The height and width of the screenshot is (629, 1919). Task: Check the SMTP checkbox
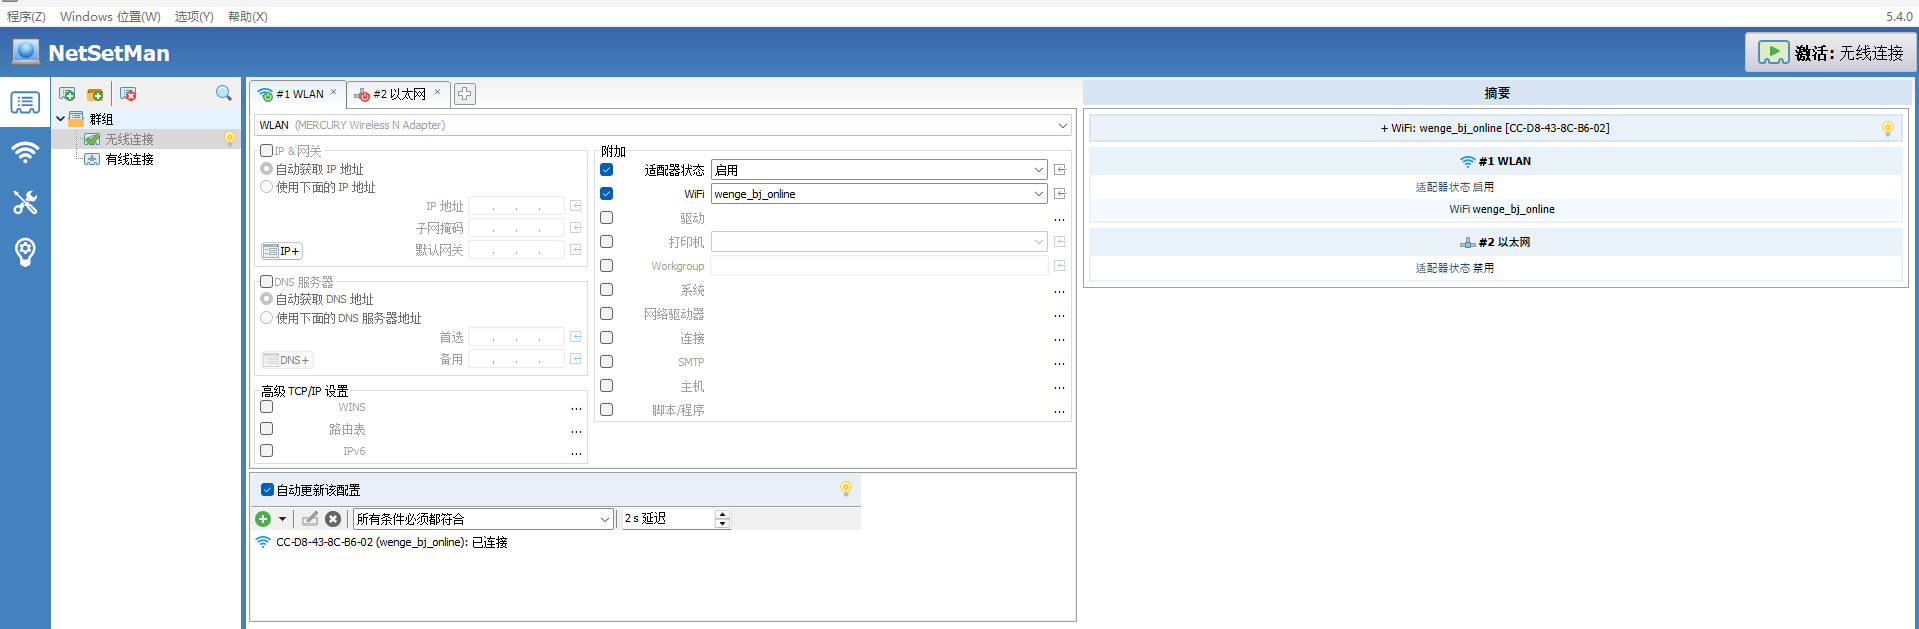(607, 362)
